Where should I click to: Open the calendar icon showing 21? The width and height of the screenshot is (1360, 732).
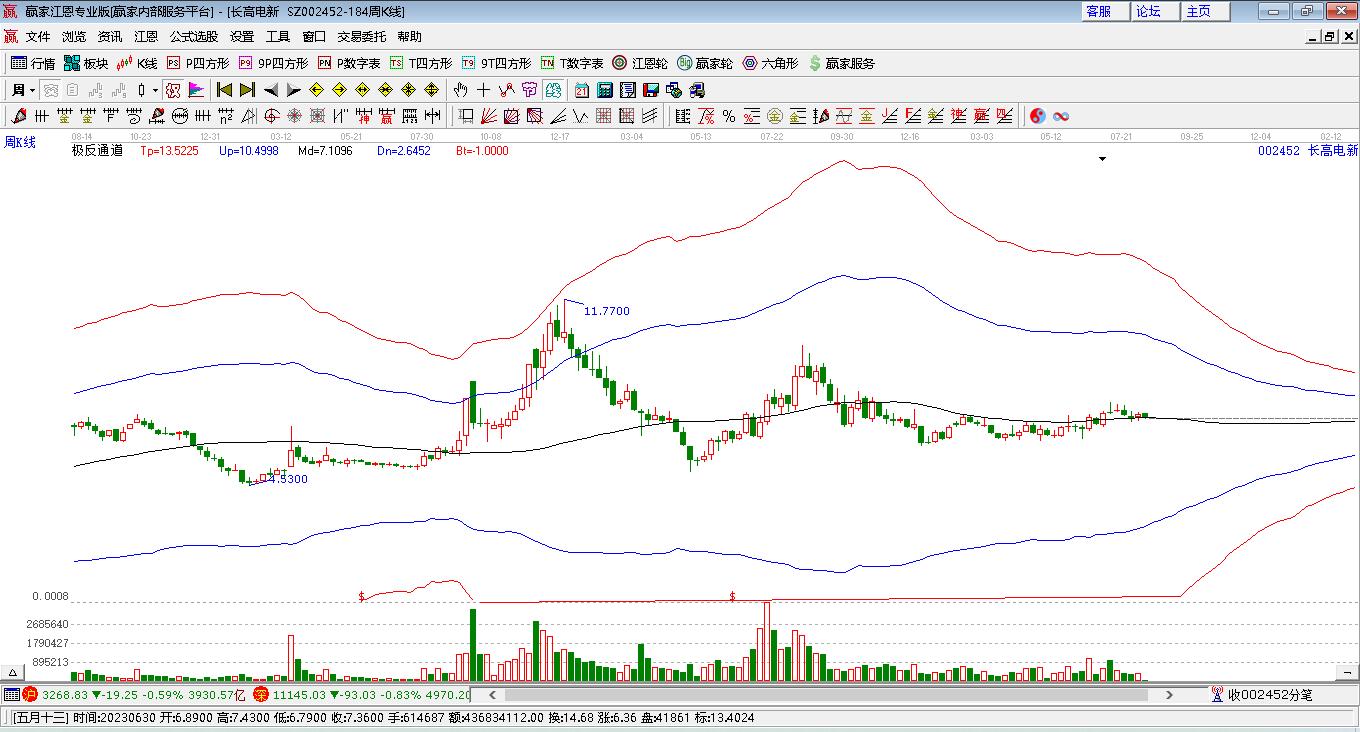point(581,90)
